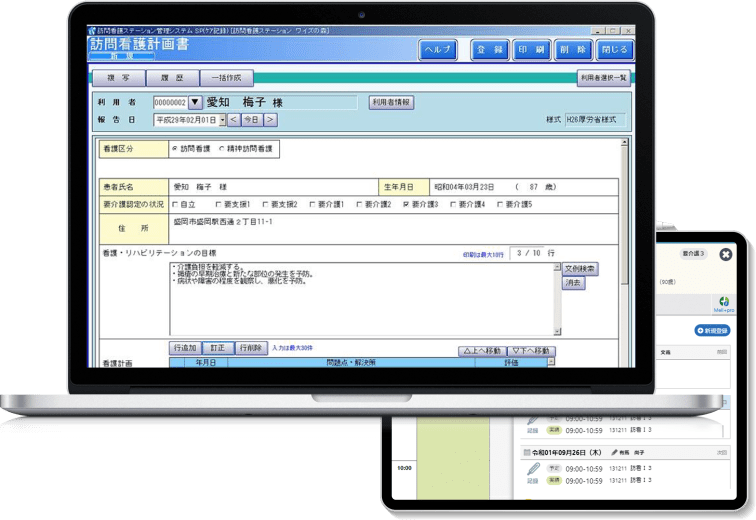Click the 削除 delete button

(573, 50)
